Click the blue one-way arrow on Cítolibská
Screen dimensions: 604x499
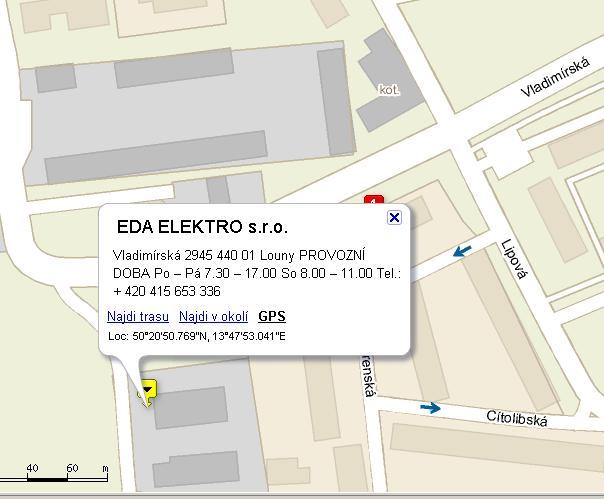pyautogui.click(x=430, y=408)
